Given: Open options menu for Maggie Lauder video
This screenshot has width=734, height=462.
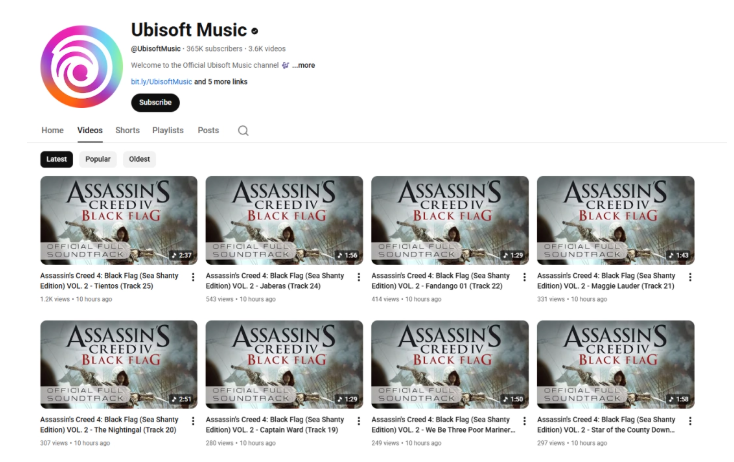Looking at the screenshot, I should click(x=690, y=277).
